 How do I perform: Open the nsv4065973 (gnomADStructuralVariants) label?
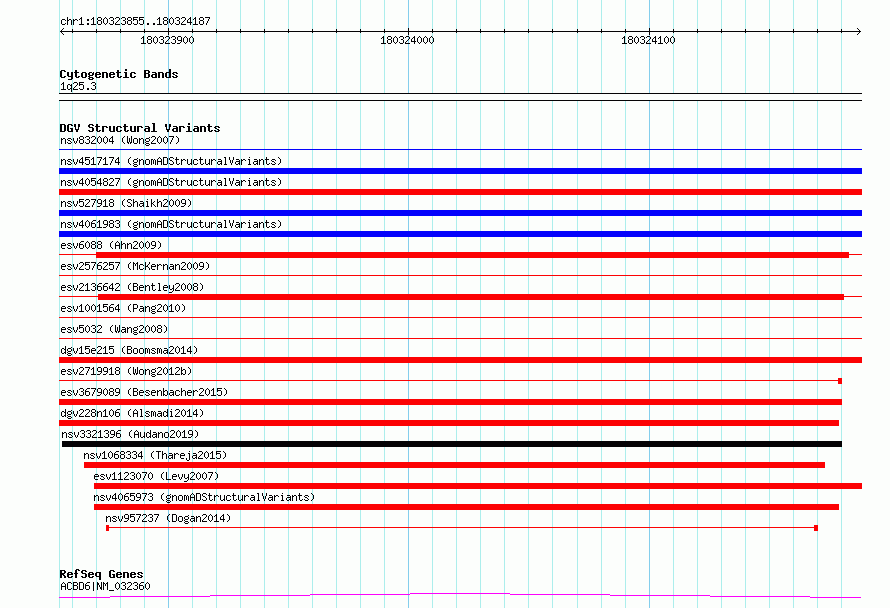204,497
